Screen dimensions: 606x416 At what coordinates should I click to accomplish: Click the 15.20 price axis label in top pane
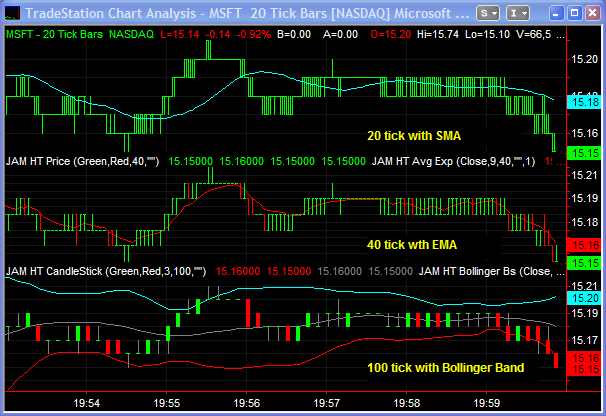click(x=585, y=60)
